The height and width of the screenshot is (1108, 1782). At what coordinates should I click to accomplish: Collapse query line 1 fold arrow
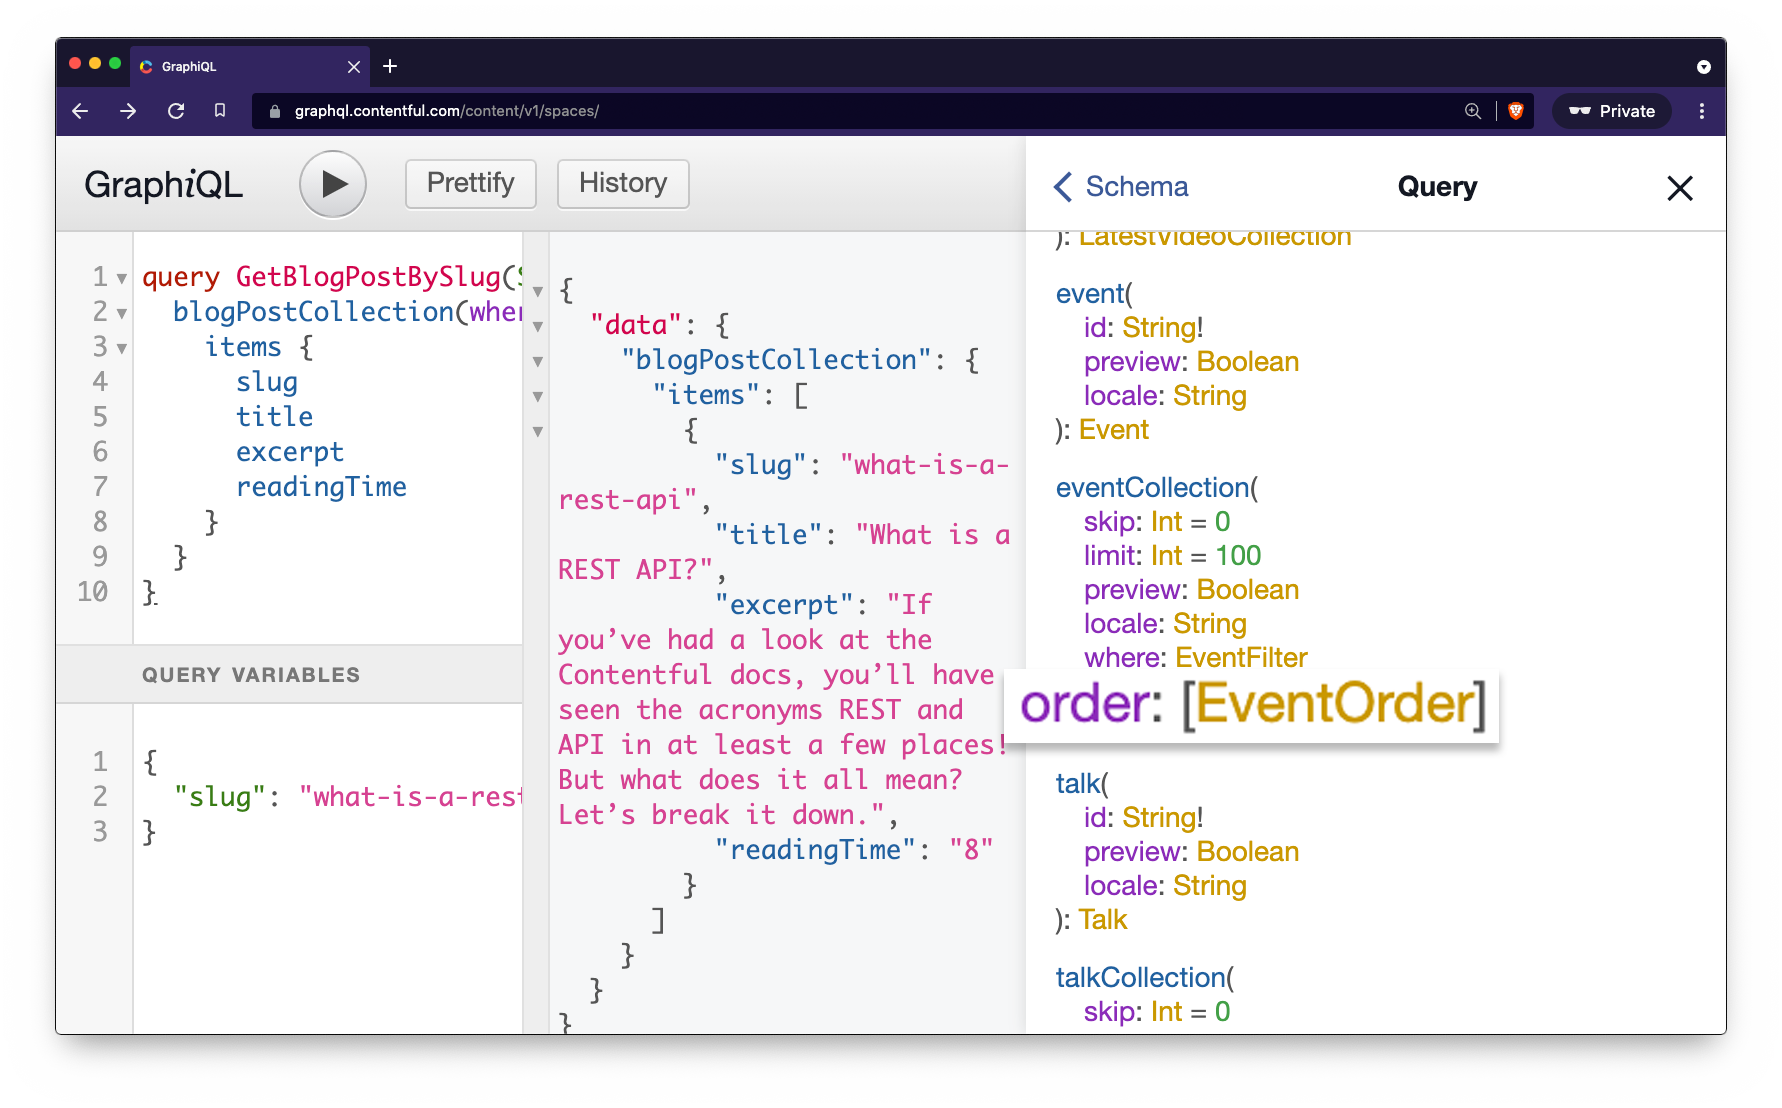pyautogui.click(x=122, y=278)
